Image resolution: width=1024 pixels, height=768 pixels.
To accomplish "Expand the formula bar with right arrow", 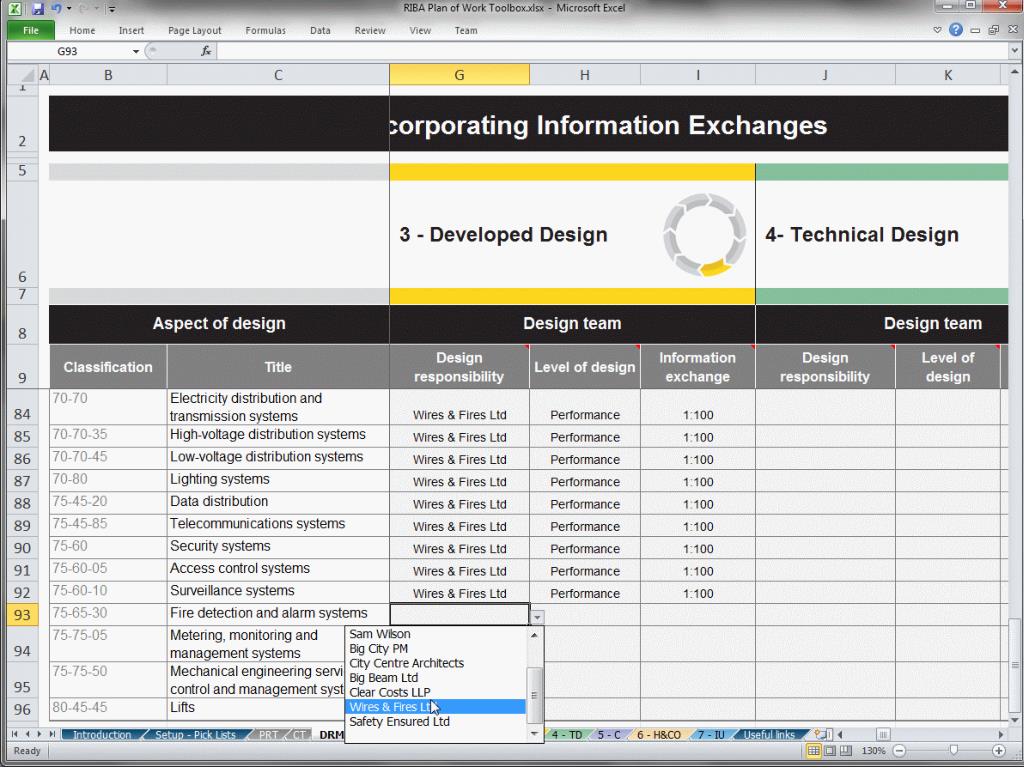I will click(x=1015, y=51).
